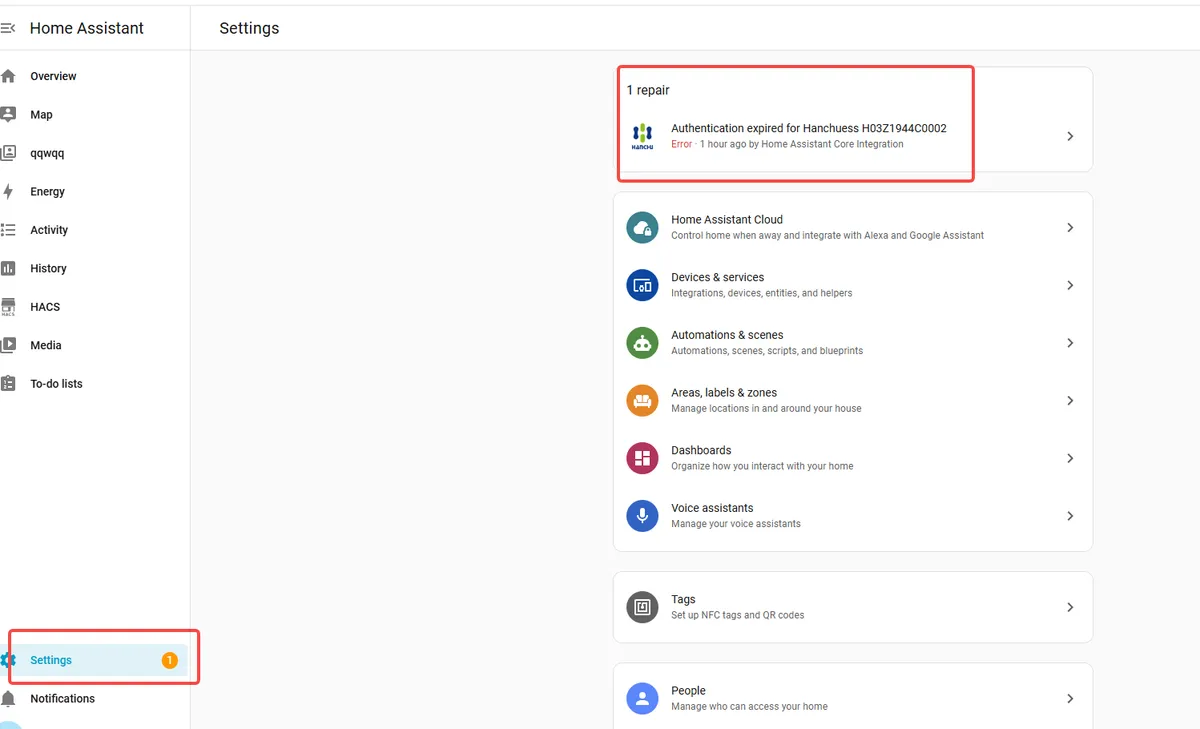The image size is (1200, 729).
Task: Open the Tags settings entry
Action: point(853,607)
